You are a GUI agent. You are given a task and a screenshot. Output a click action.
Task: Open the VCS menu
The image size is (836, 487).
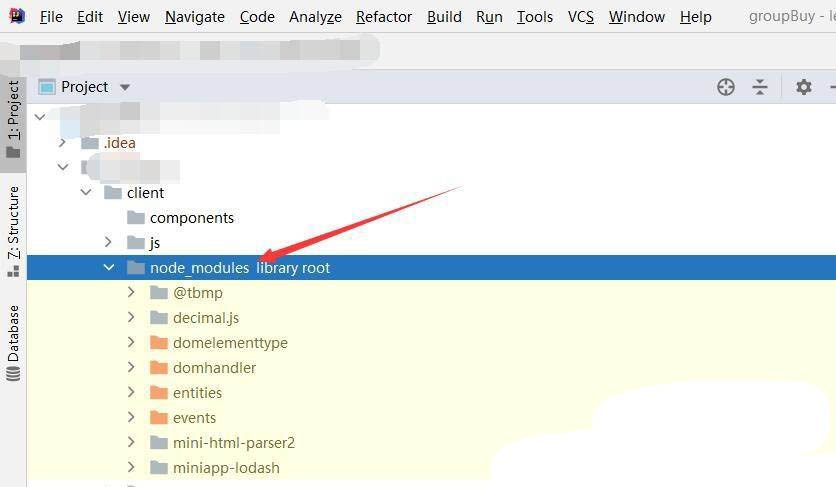(580, 16)
